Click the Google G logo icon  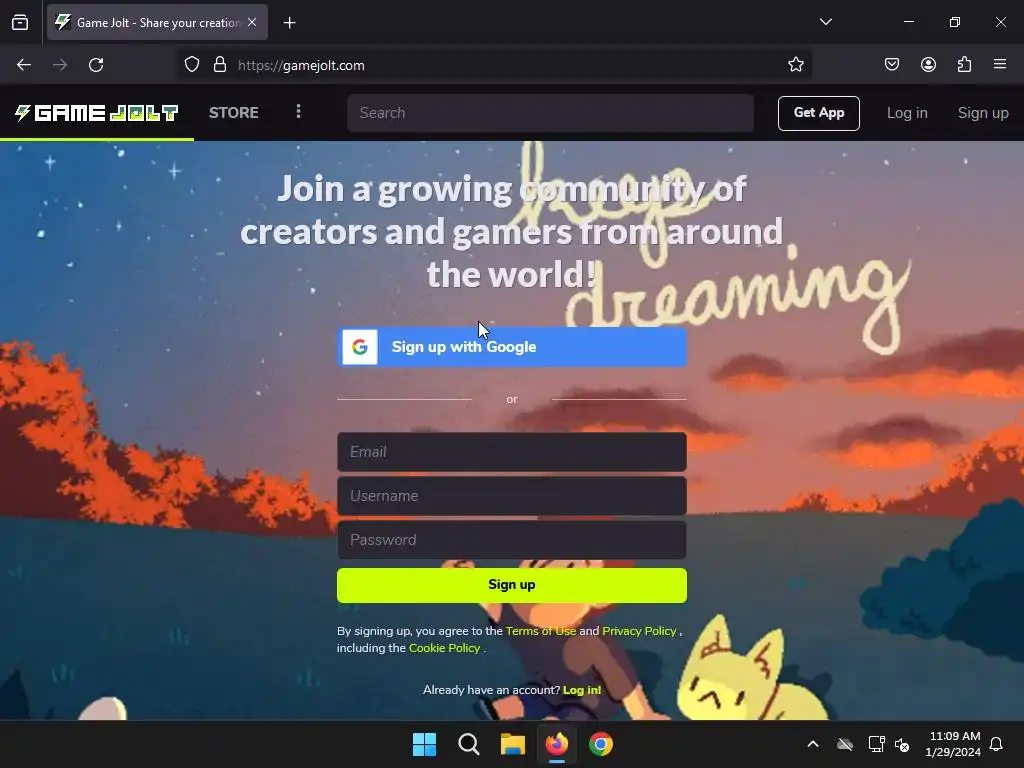(x=360, y=347)
